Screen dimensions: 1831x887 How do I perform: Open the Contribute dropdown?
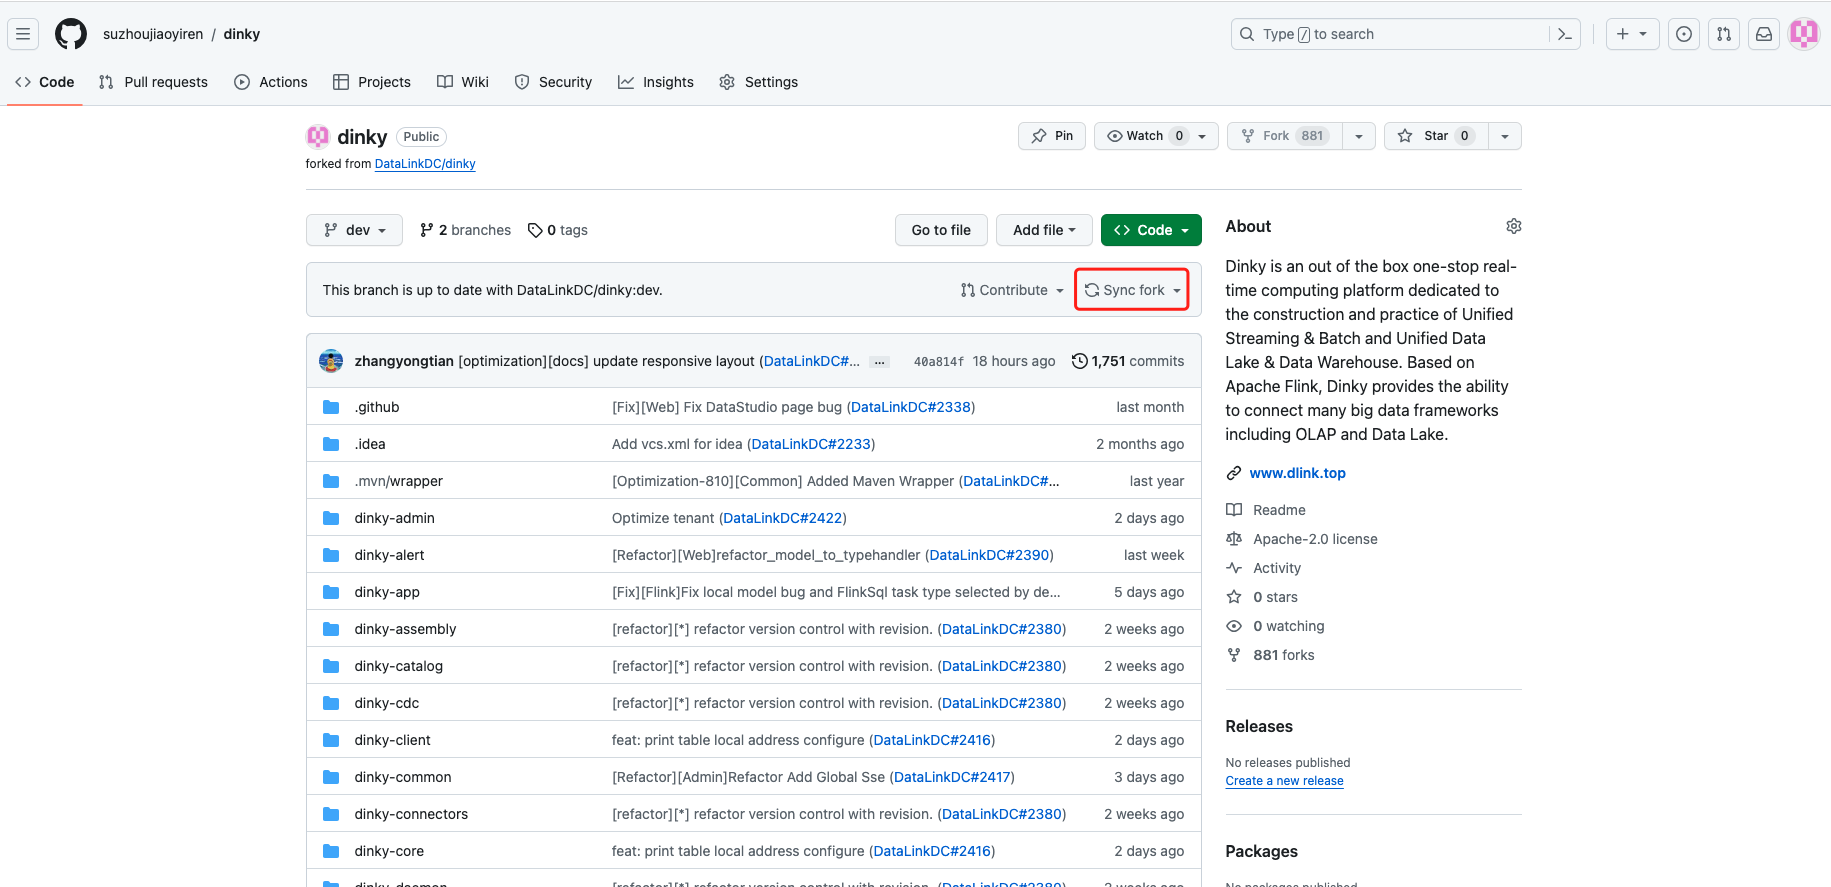tap(1012, 290)
